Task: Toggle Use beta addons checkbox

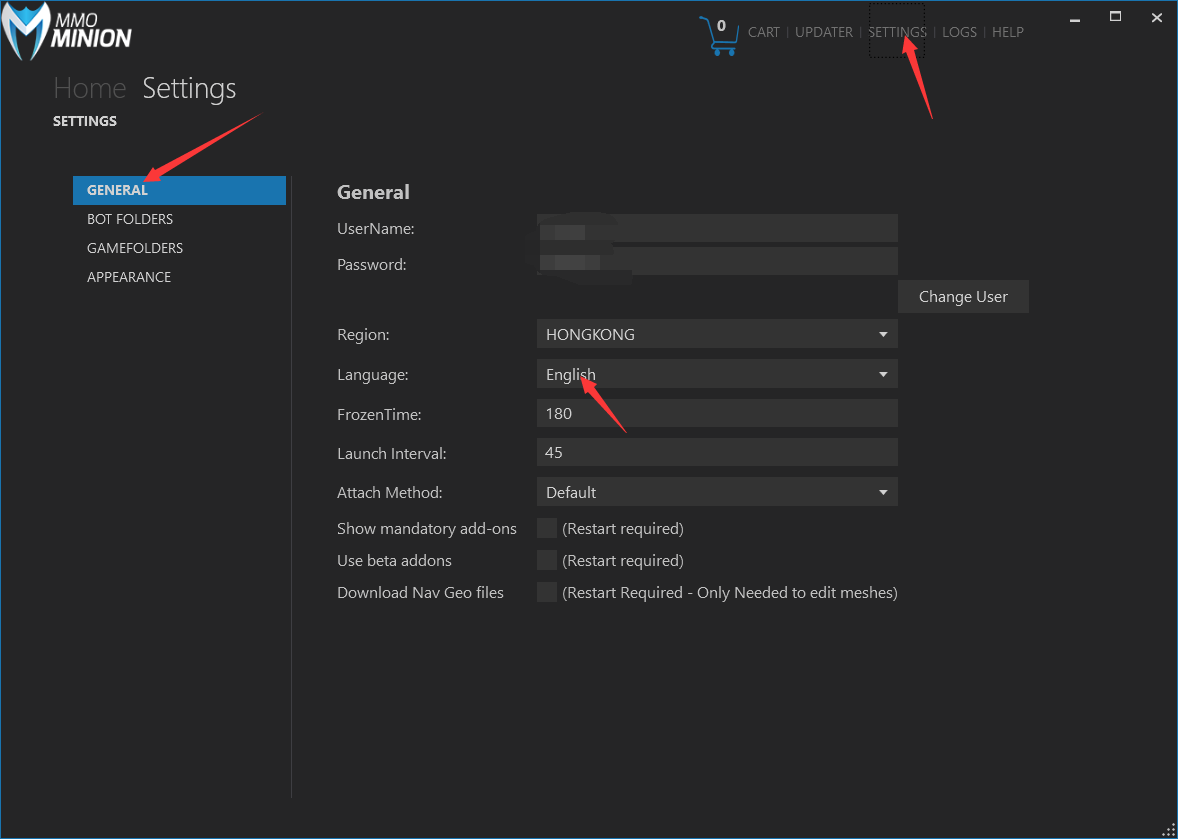Action: click(x=547, y=560)
